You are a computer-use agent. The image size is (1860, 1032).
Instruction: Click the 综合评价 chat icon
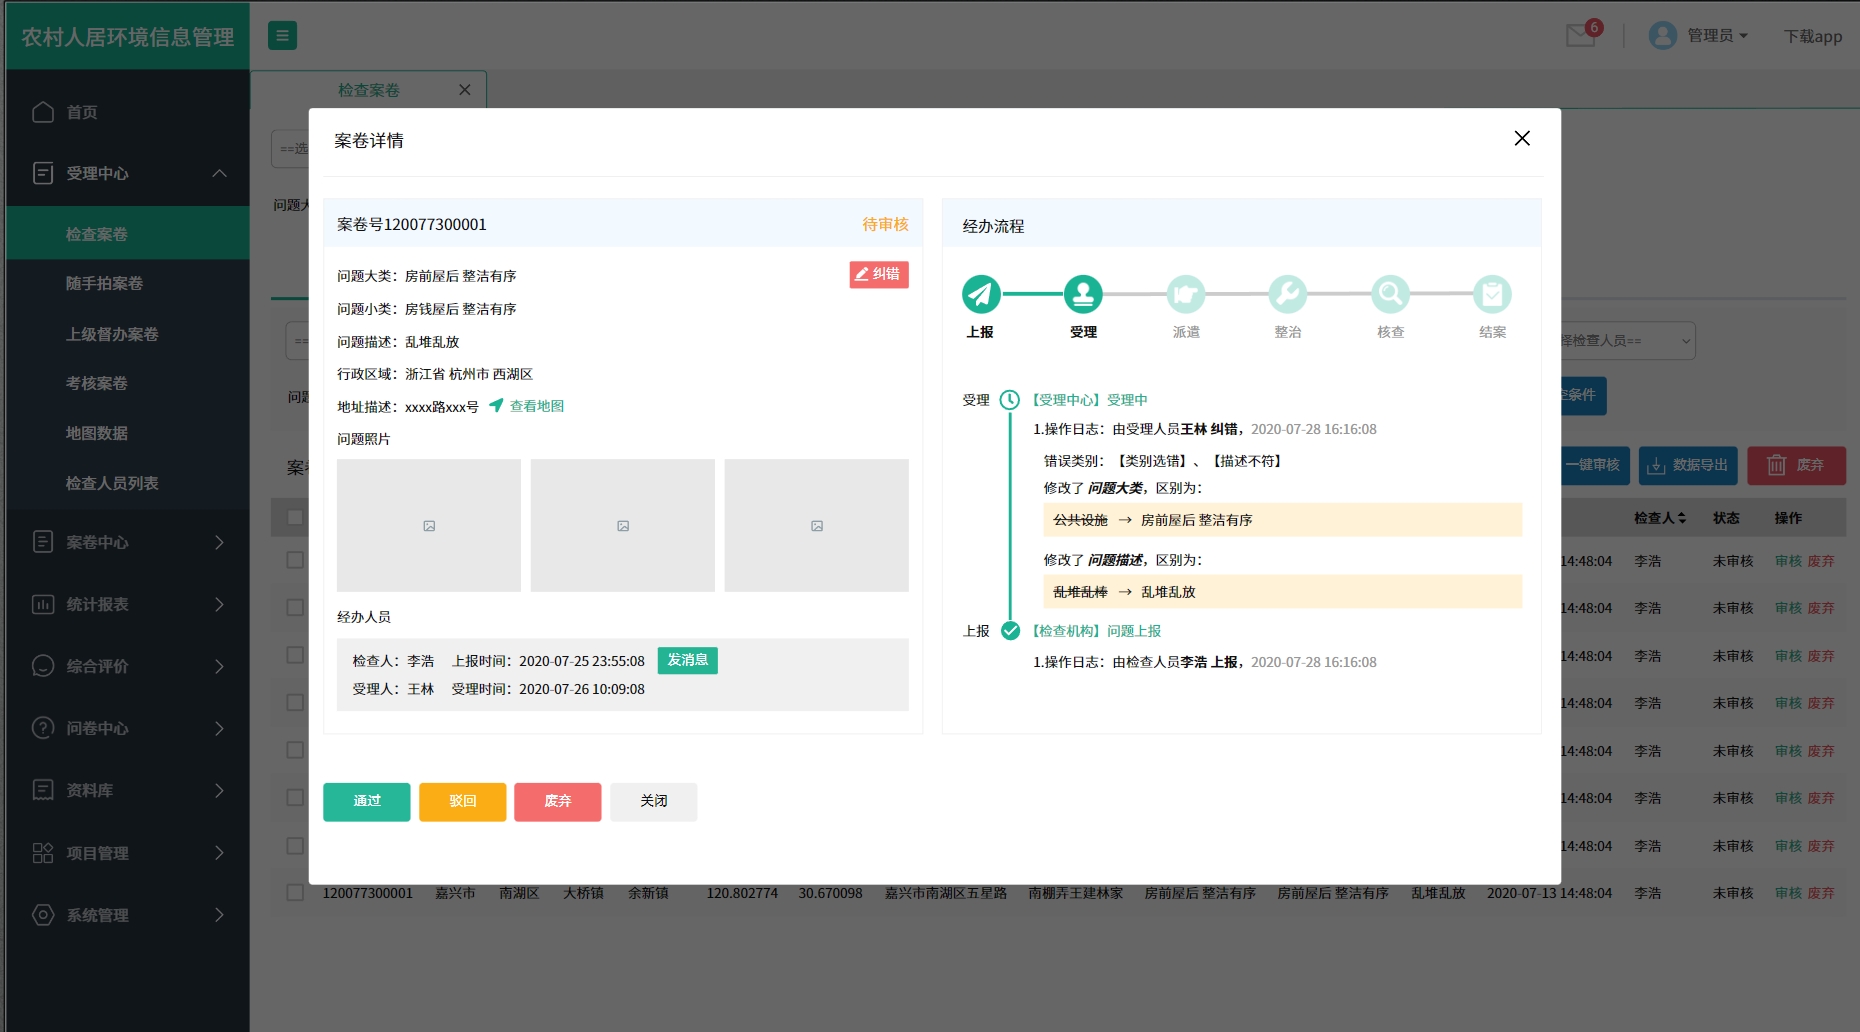pos(43,666)
